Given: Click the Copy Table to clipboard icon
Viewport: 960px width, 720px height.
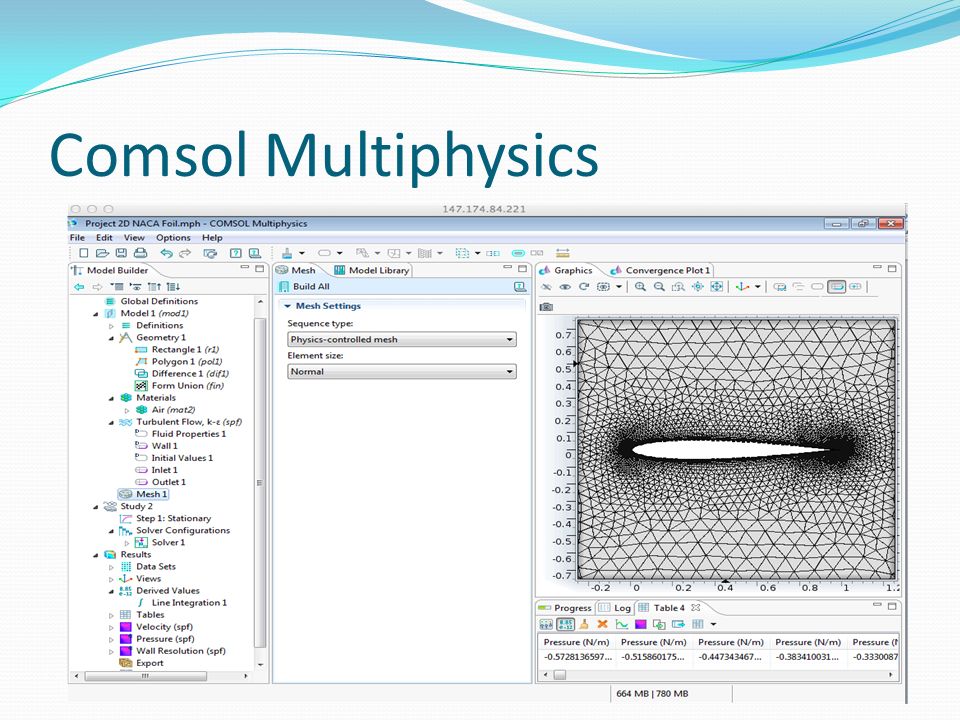Looking at the screenshot, I should pyautogui.click(x=659, y=624).
